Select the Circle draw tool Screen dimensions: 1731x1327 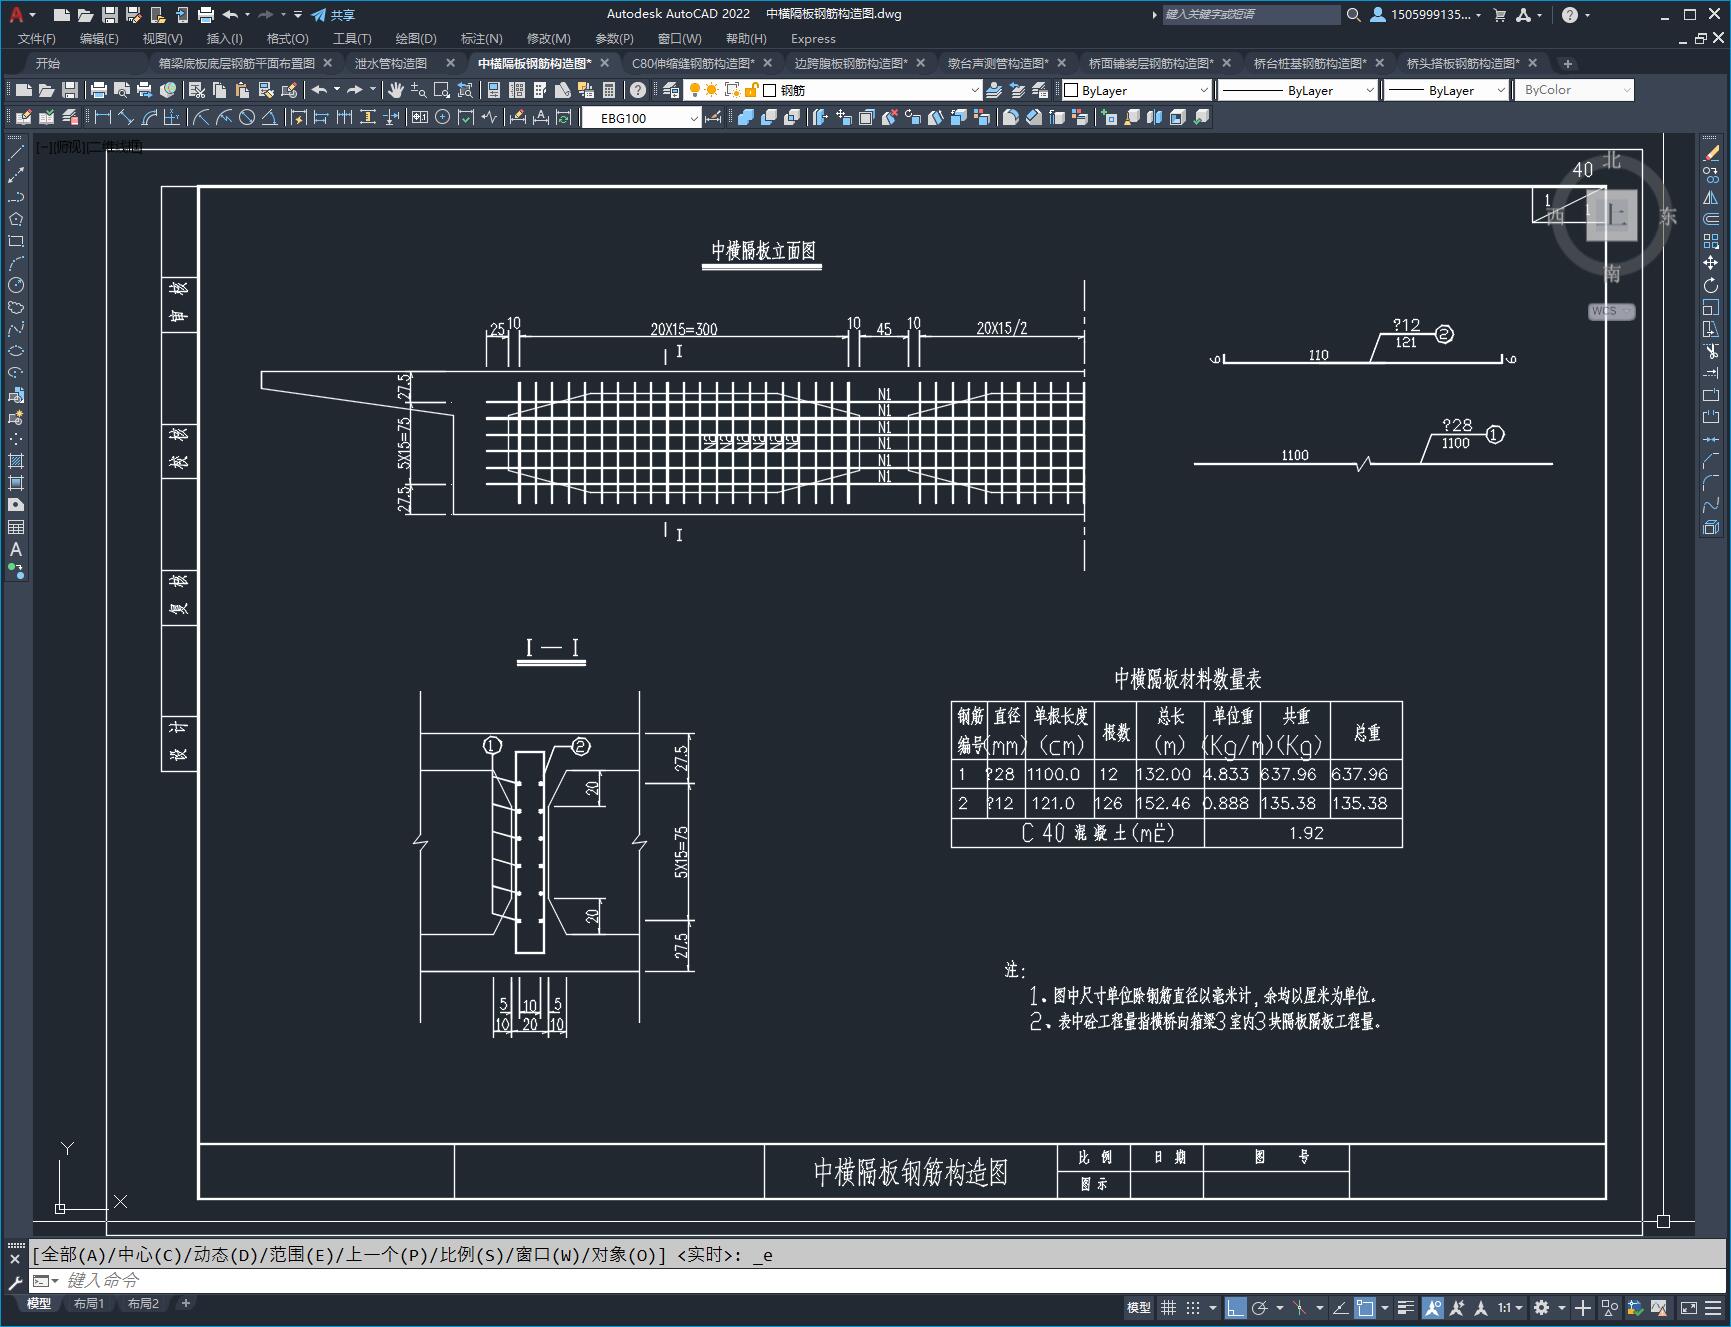tap(16, 285)
